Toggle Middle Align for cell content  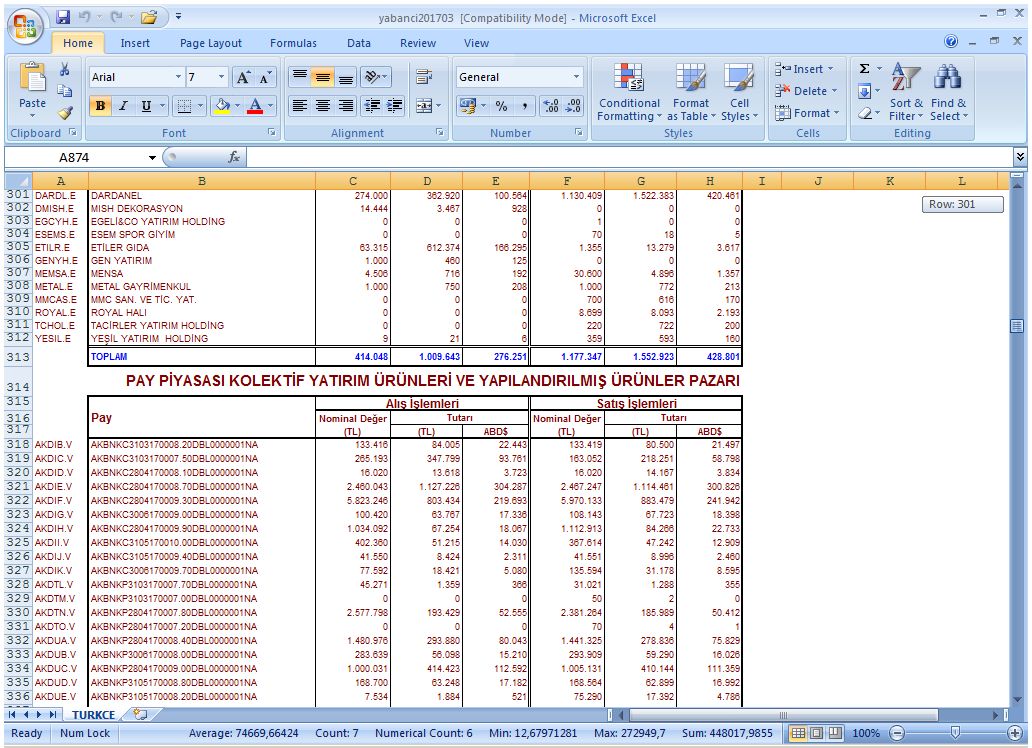point(322,77)
